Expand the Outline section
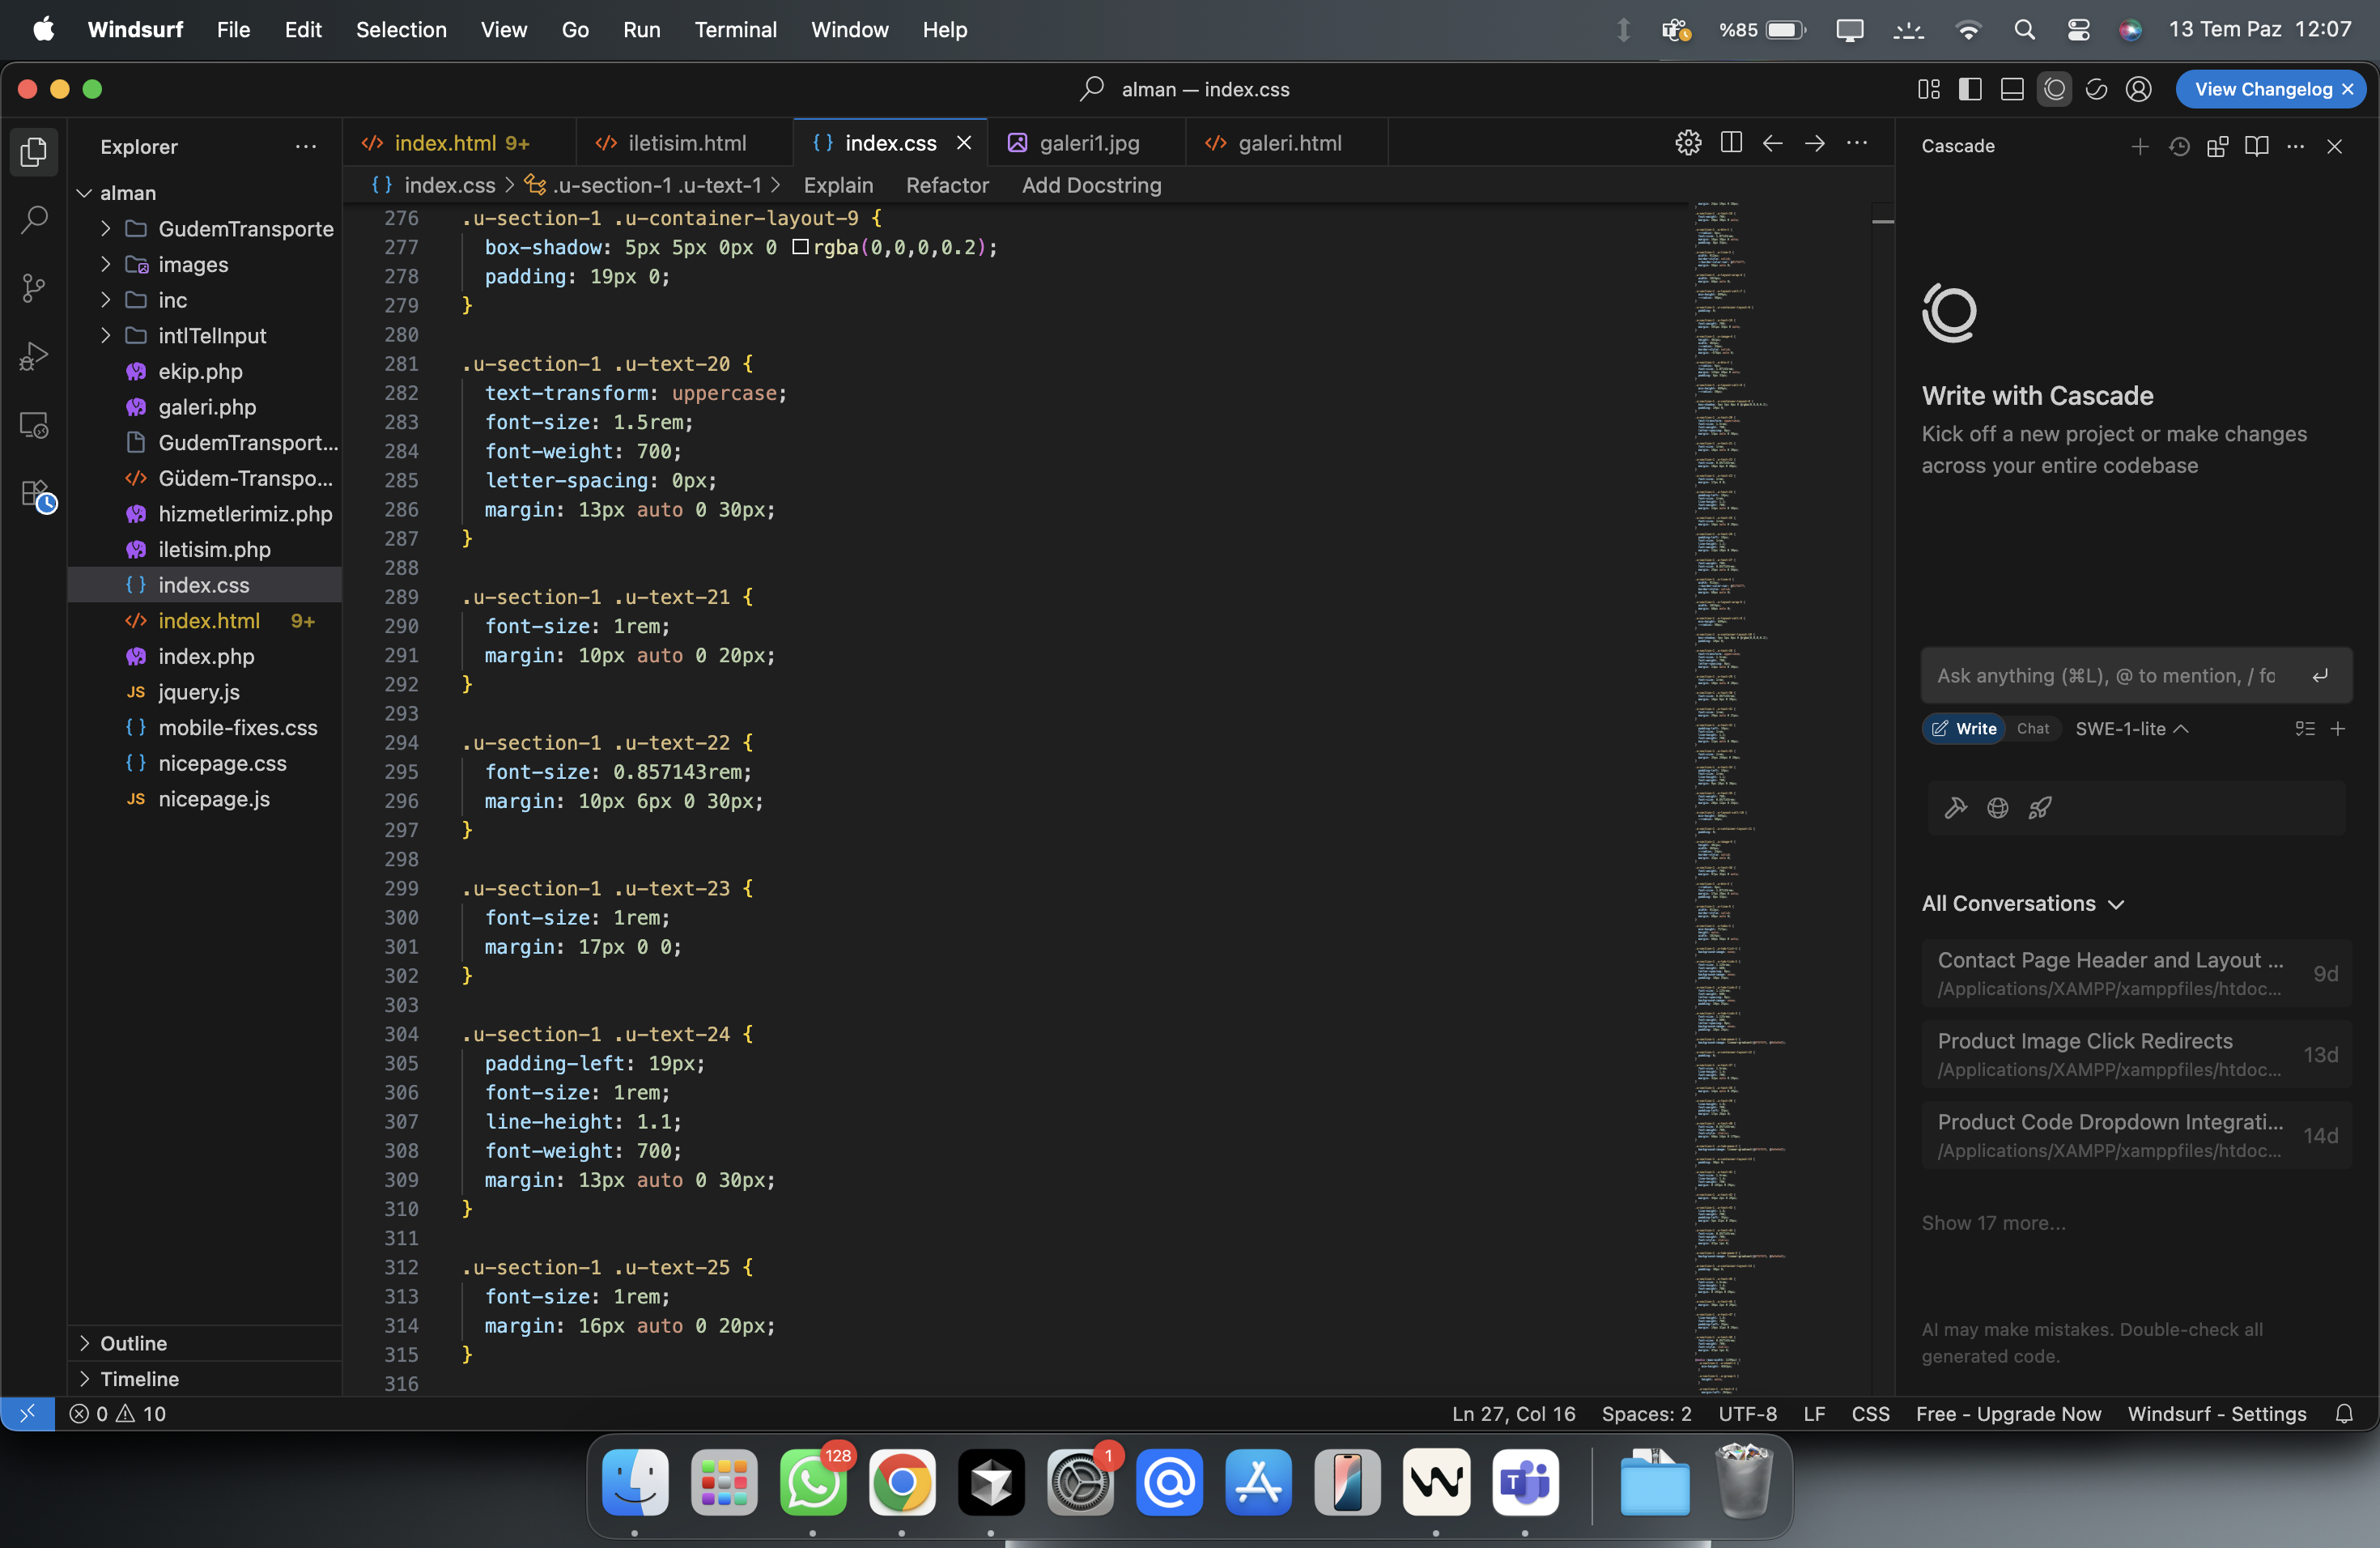 [133, 1342]
